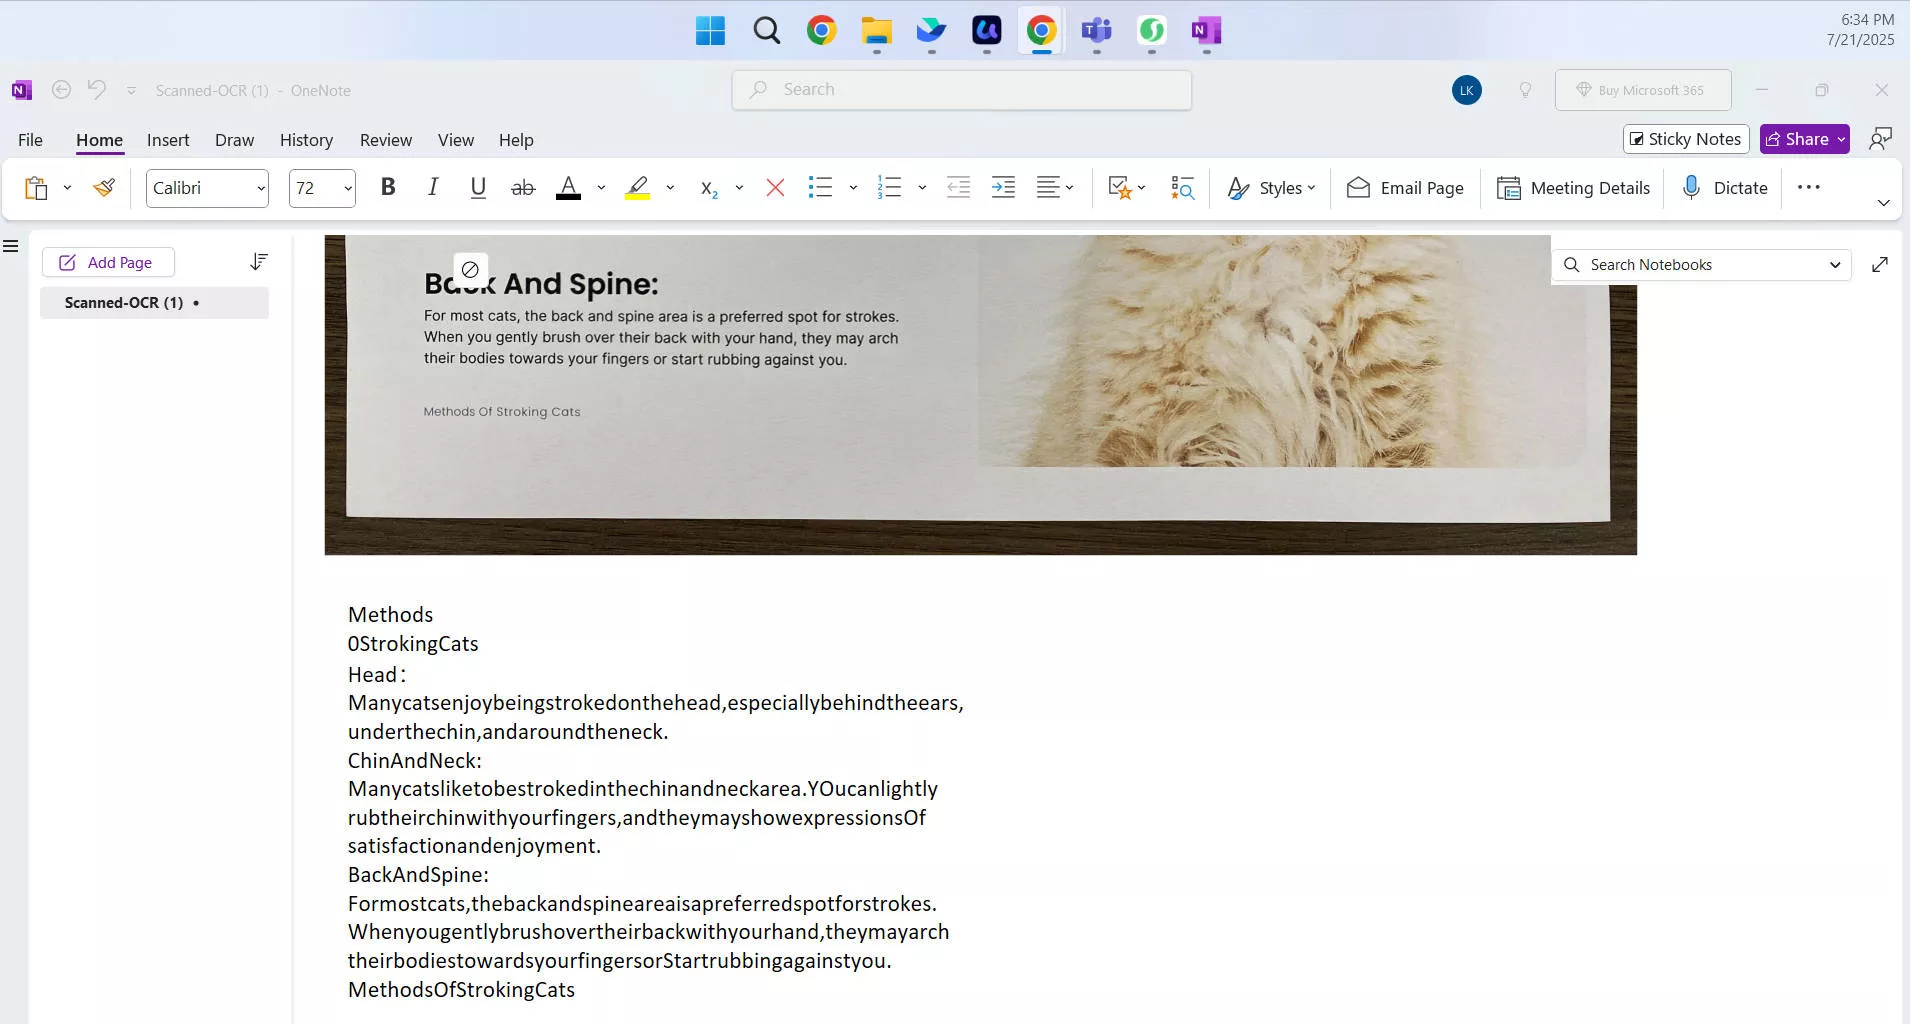
Task: Toggle Bold formatting
Action: 388,187
